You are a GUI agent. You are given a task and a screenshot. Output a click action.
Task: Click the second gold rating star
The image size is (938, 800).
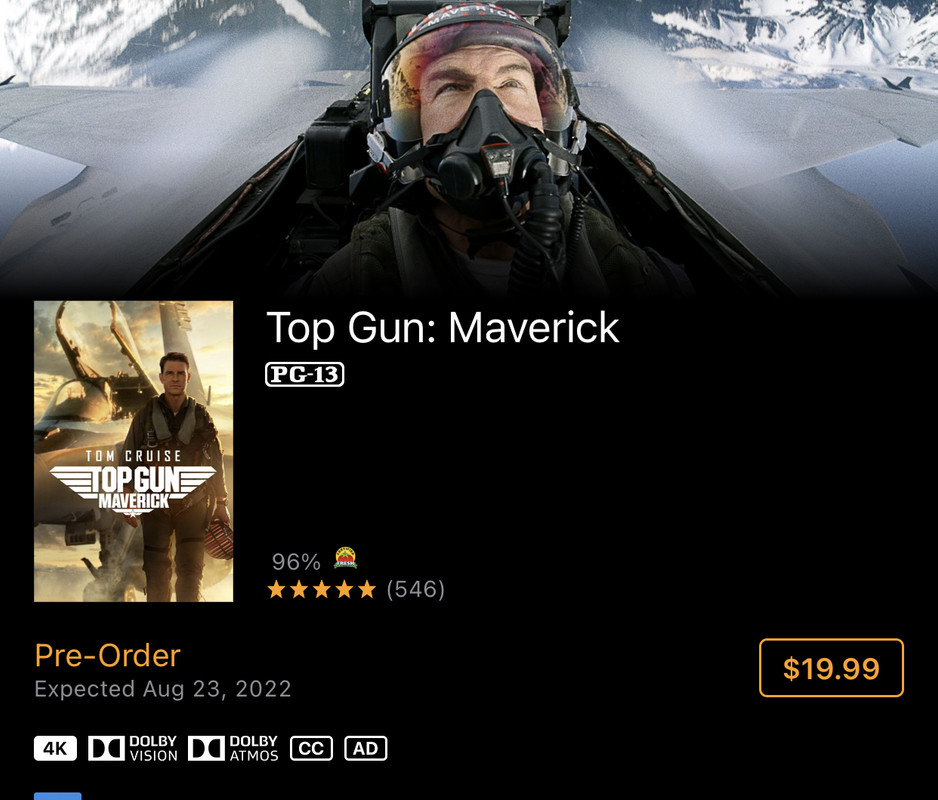pyautogui.click(x=299, y=589)
